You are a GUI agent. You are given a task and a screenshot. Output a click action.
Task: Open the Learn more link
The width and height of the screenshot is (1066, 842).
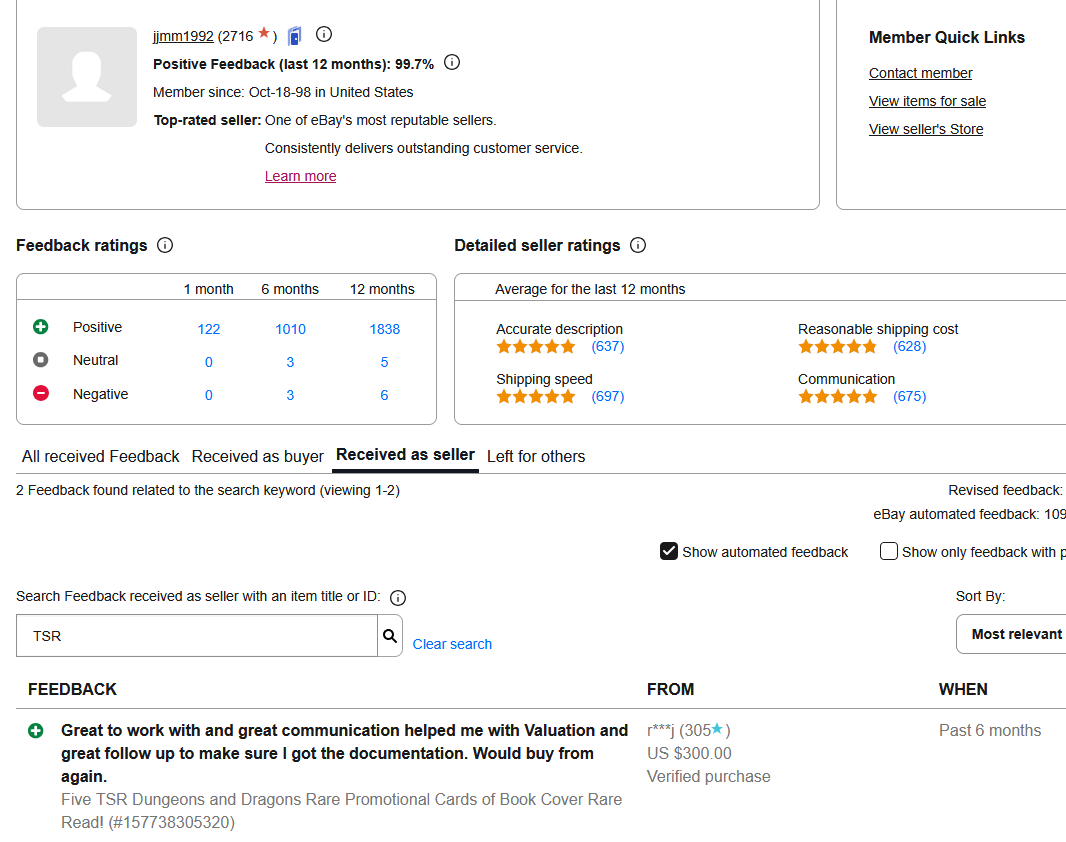tap(300, 176)
